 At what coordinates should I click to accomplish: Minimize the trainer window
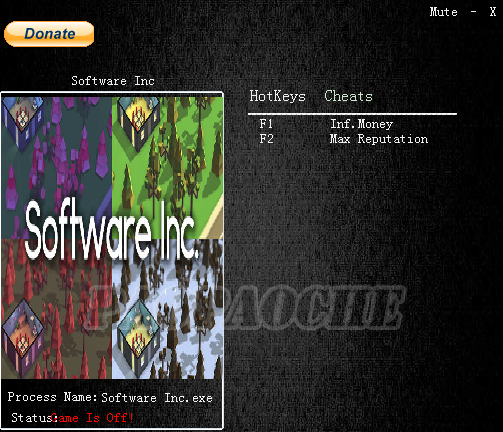pos(473,12)
